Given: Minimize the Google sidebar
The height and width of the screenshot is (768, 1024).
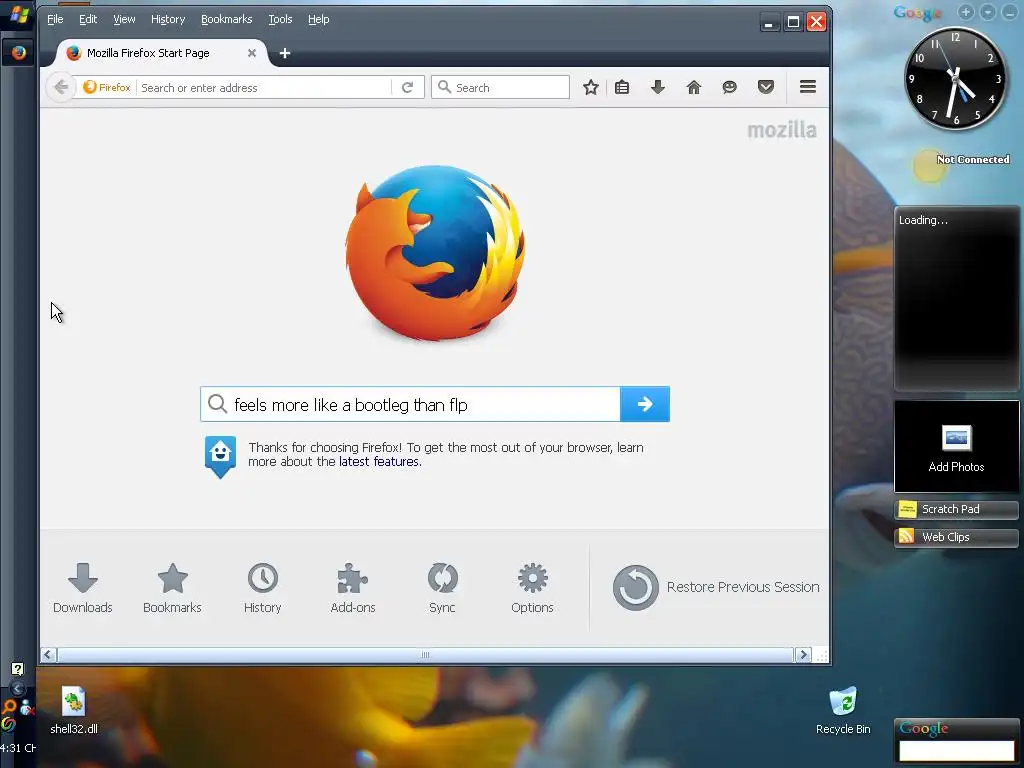Looking at the screenshot, I should click(x=1010, y=12).
